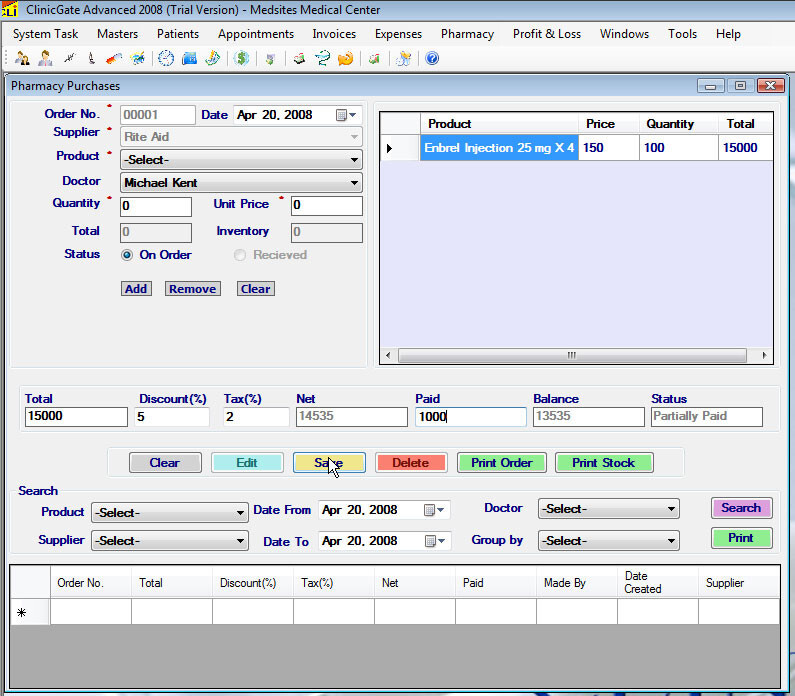The width and height of the screenshot is (795, 696).
Task: Click the blue question mark help icon
Action: [x=432, y=58]
